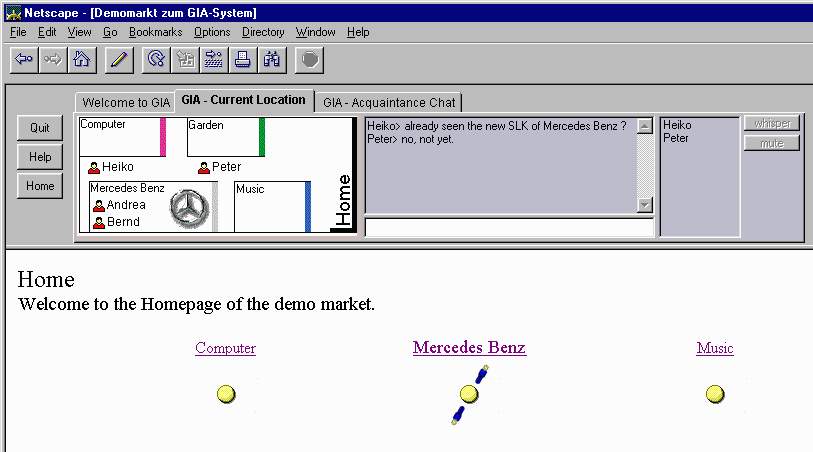Click the chat scrollbar down arrow
Screen dimensions: 813x452
click(x=644, y=205)
